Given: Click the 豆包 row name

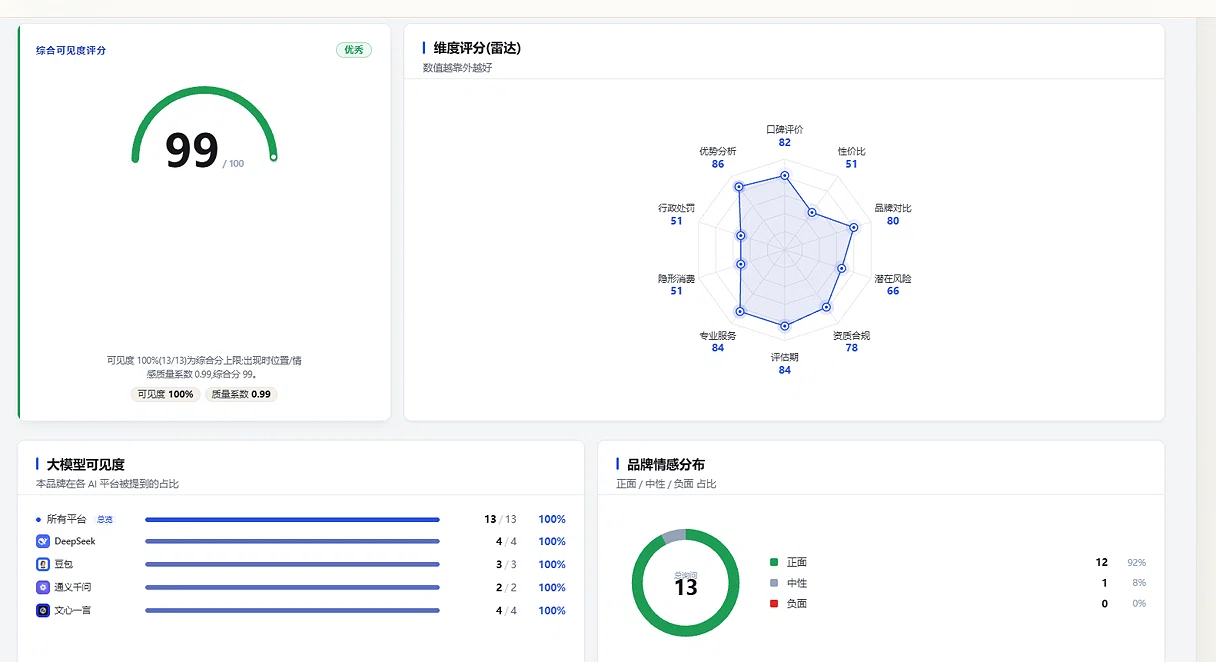Looking at the screenshot, I should tap(64, 564).
